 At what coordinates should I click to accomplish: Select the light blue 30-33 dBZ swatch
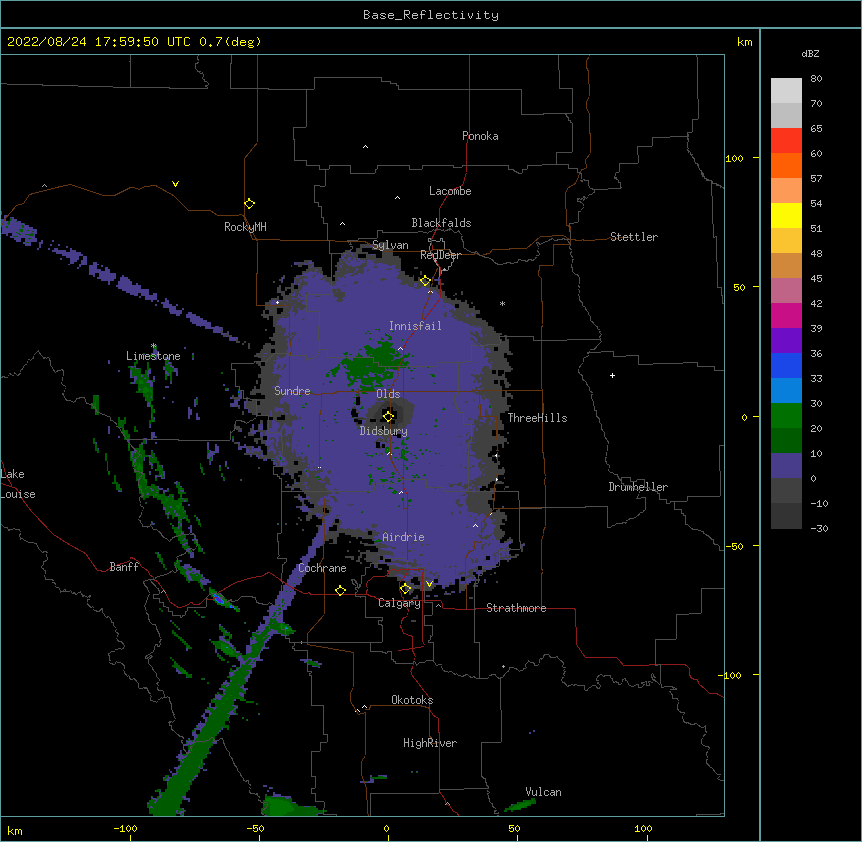pyautogui.click(x=786, y=391)
